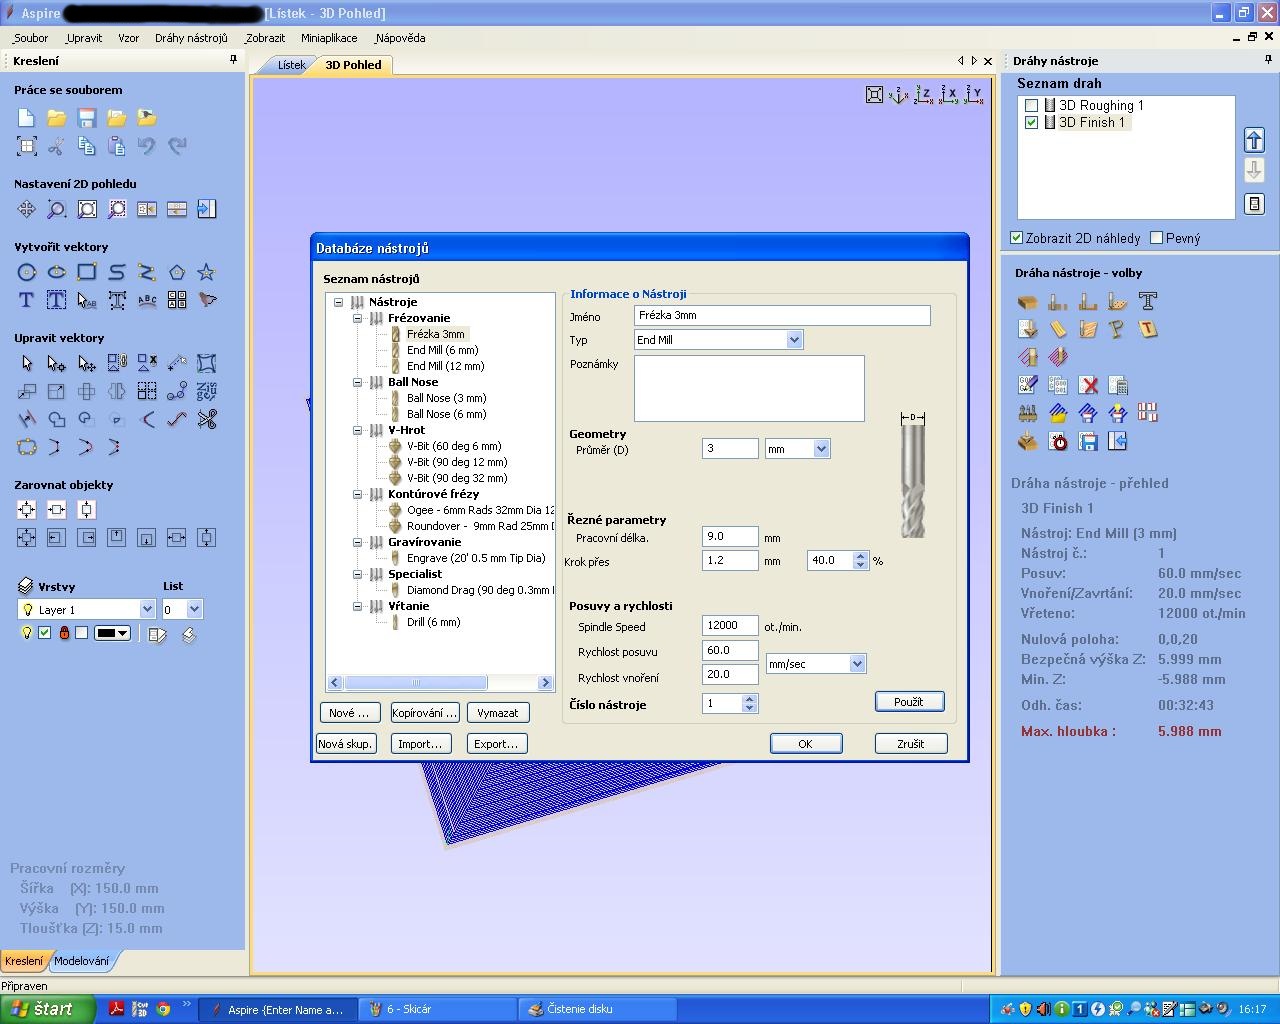Screen dimensions: 1280x1024
Task: Switch to the Lístek tab
Action: tap(291, 65)
